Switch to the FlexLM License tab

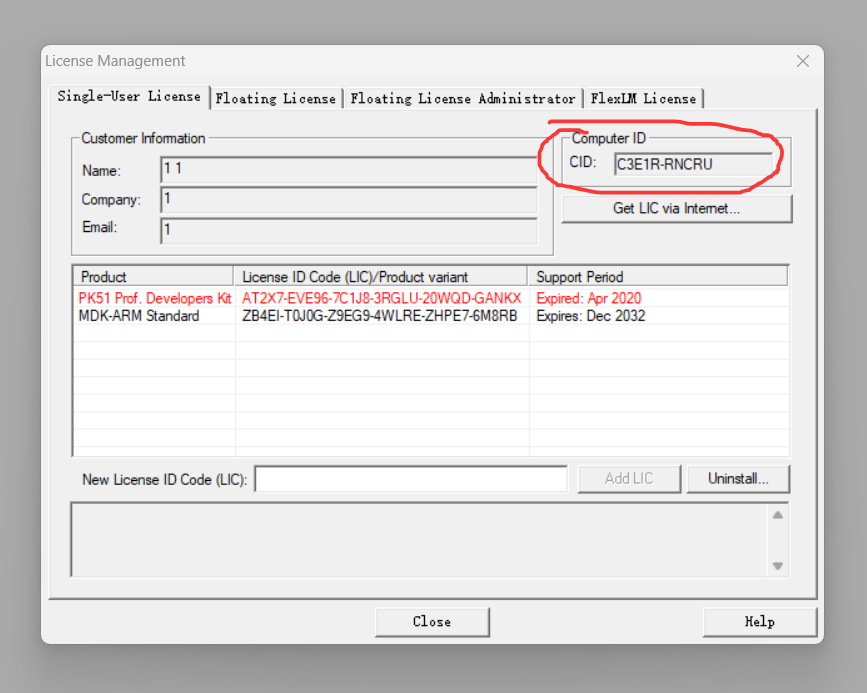coord(643,98)
